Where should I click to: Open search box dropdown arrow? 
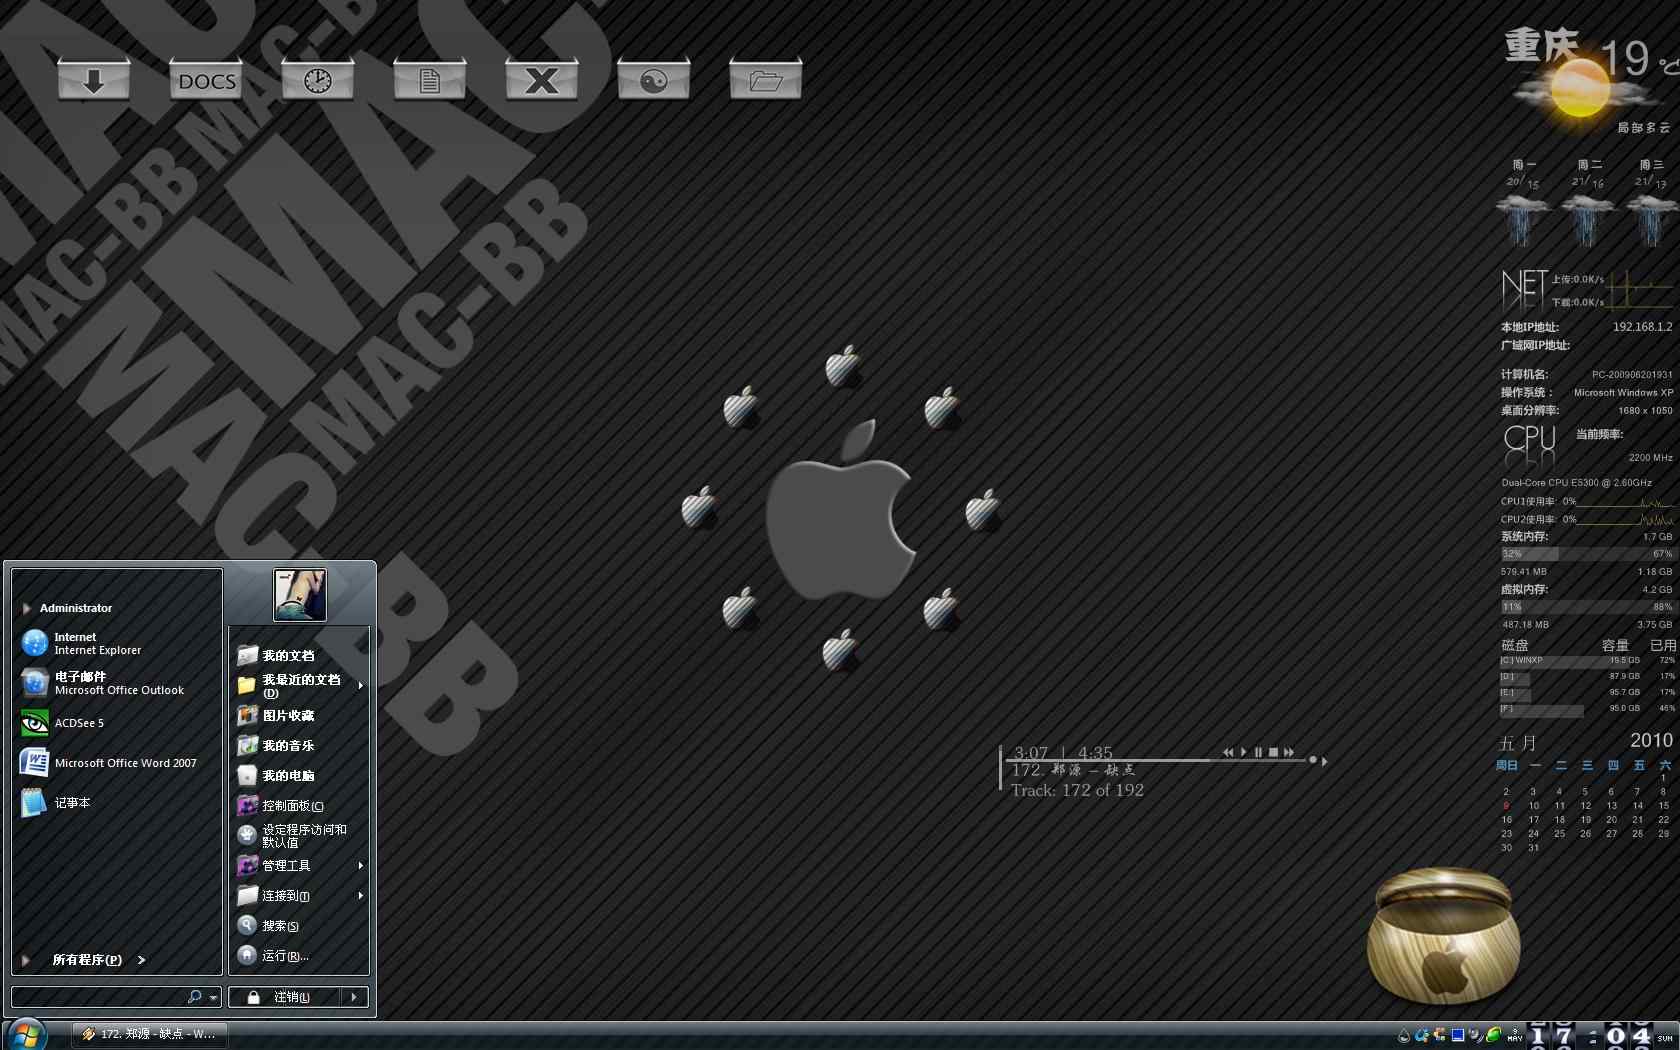(x=213, y=997)
